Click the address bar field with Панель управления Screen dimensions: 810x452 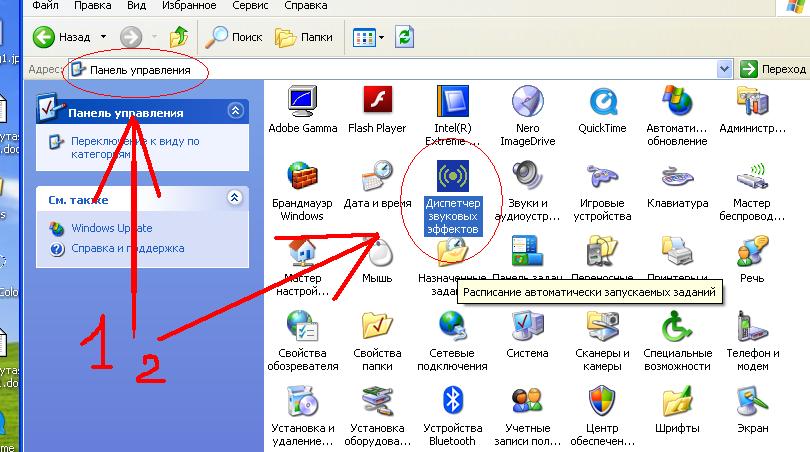pyautogui.click(x=400, y=69)
